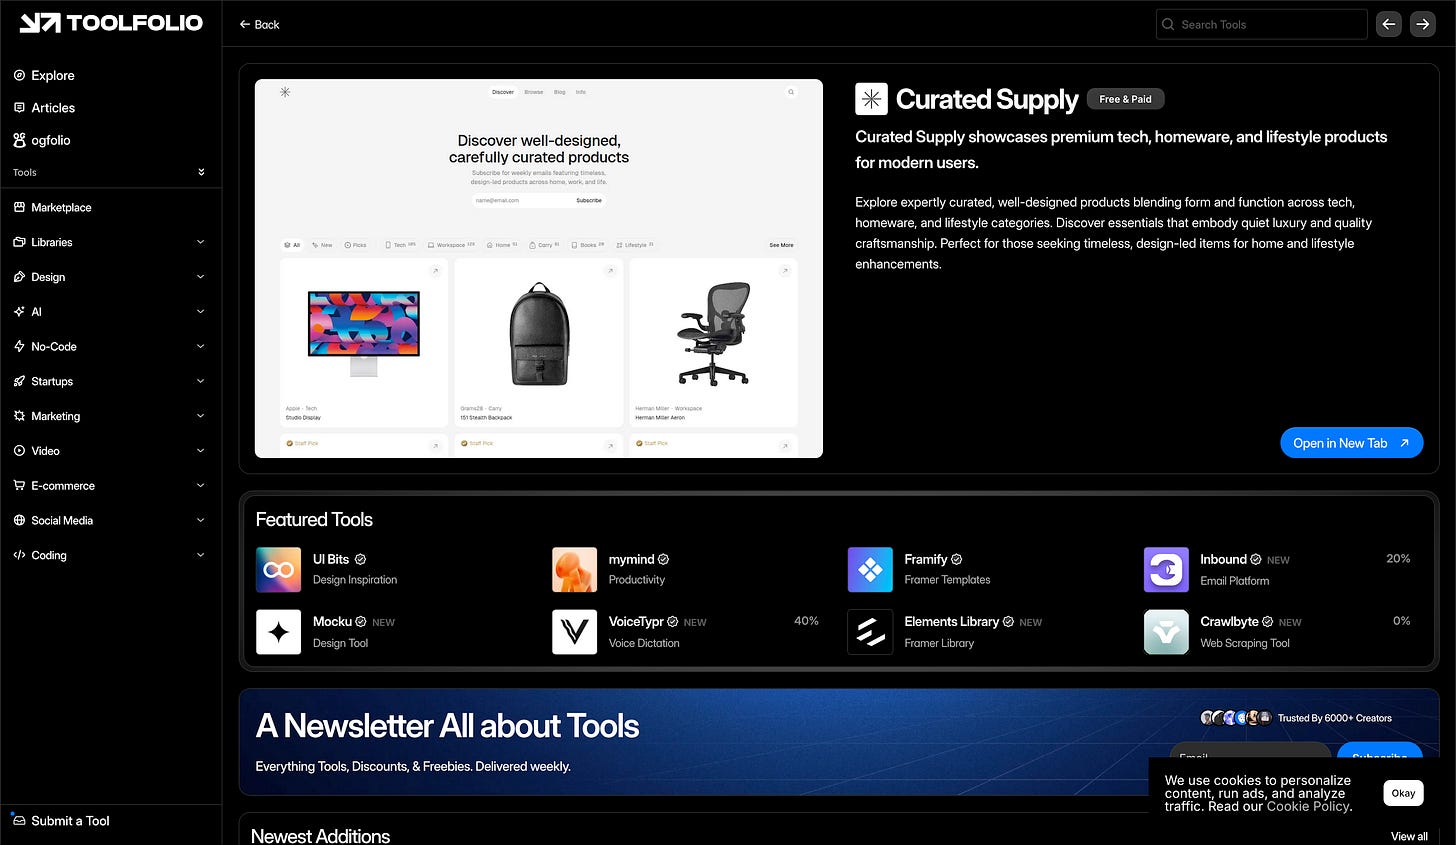Viewport: 1456px width, 845px height.
Task: Go to previous tool arrow button
Action: pyautogui.click(x=1388, y=24)
